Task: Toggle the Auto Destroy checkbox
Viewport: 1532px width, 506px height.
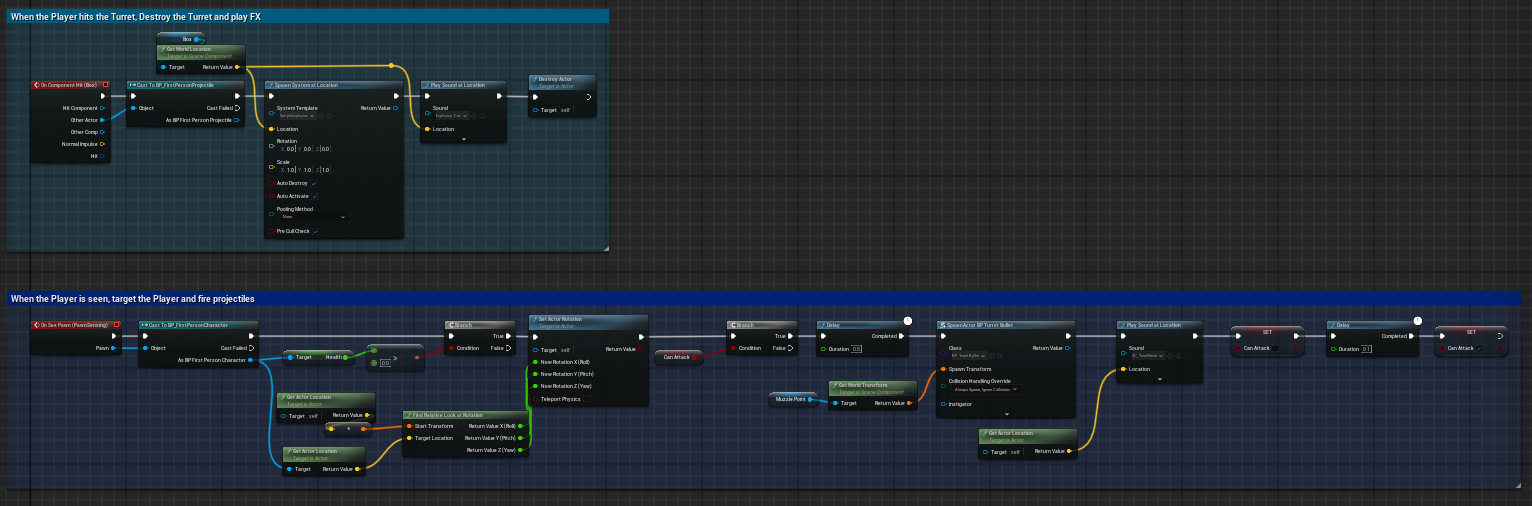Action: tap(314, 183)
